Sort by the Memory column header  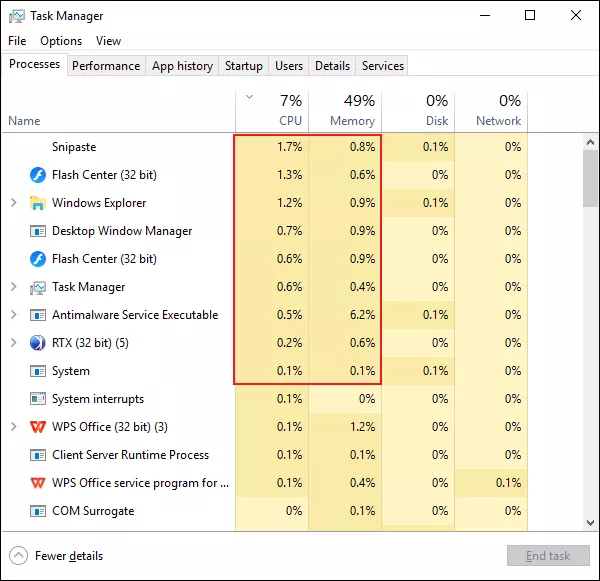point(345,112)
